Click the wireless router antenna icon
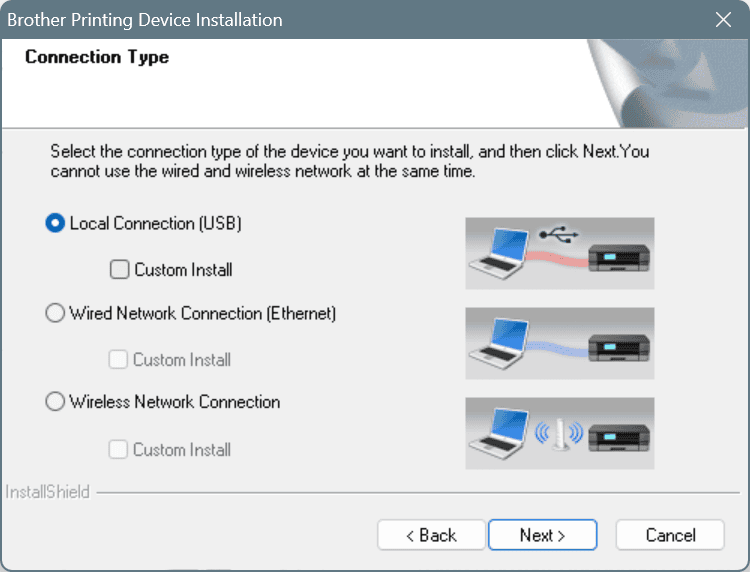Screen dimensions: 750x572 pos(559,436)
